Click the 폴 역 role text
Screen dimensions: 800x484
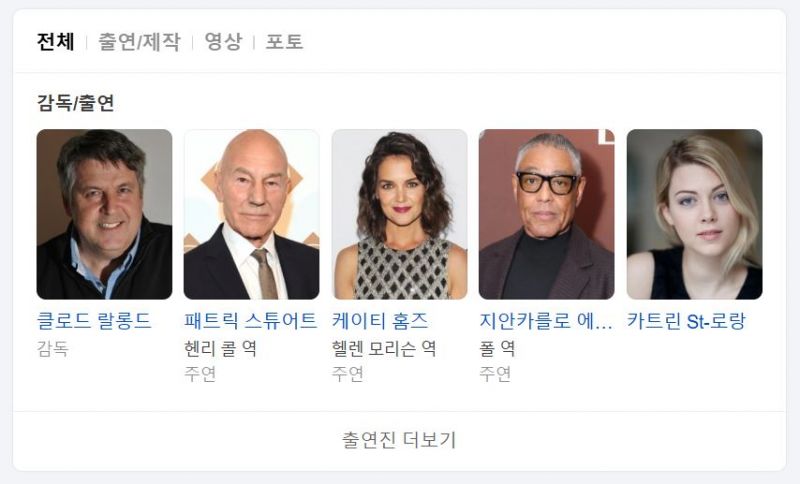[x=497, y=348]
